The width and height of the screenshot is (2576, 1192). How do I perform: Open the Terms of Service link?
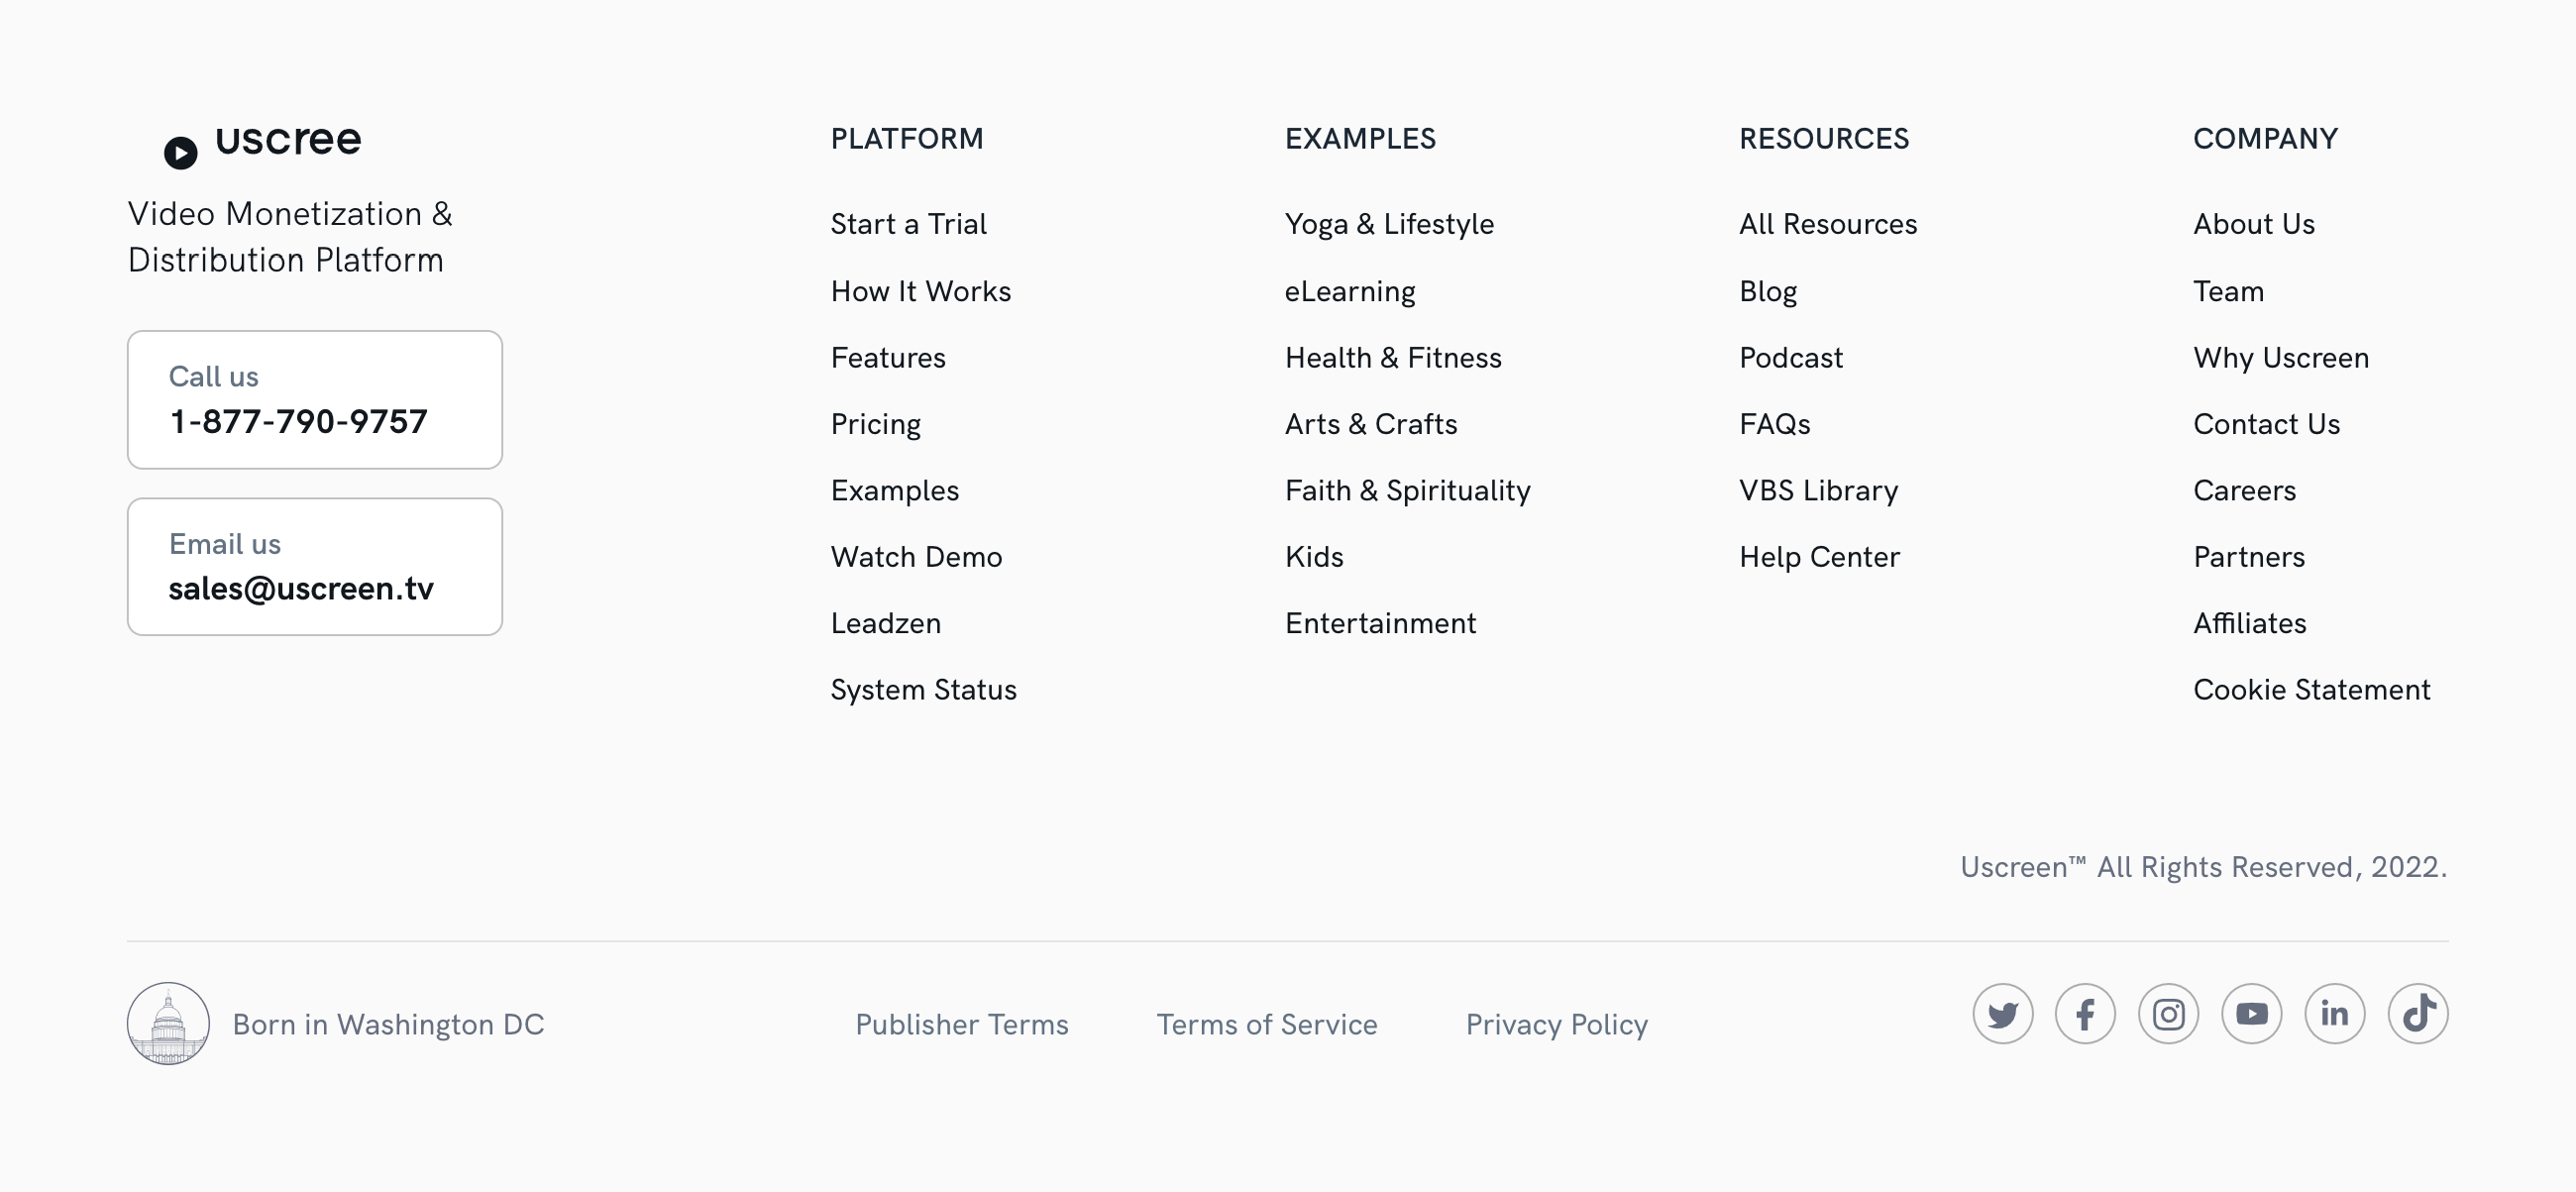tap(1267, 1024)
